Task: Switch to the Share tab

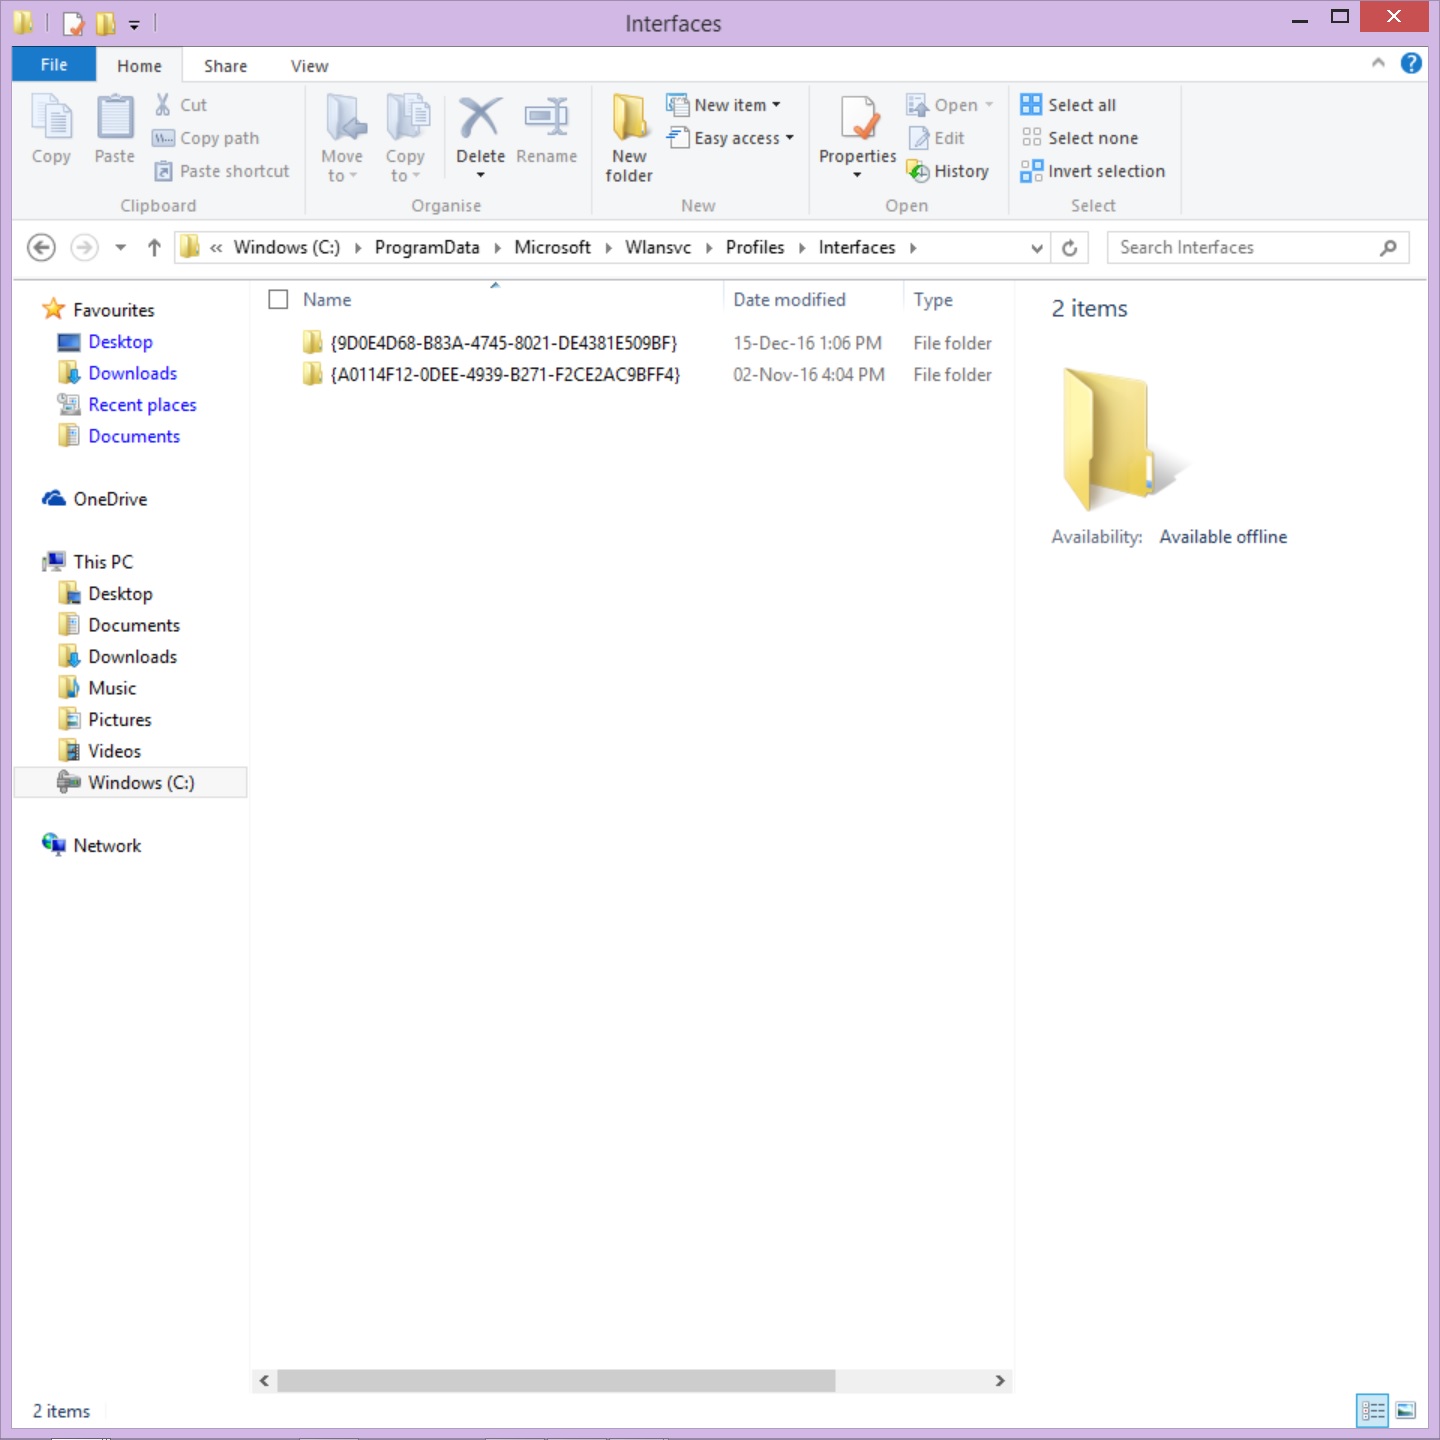Action: click(x=226, y=66)
